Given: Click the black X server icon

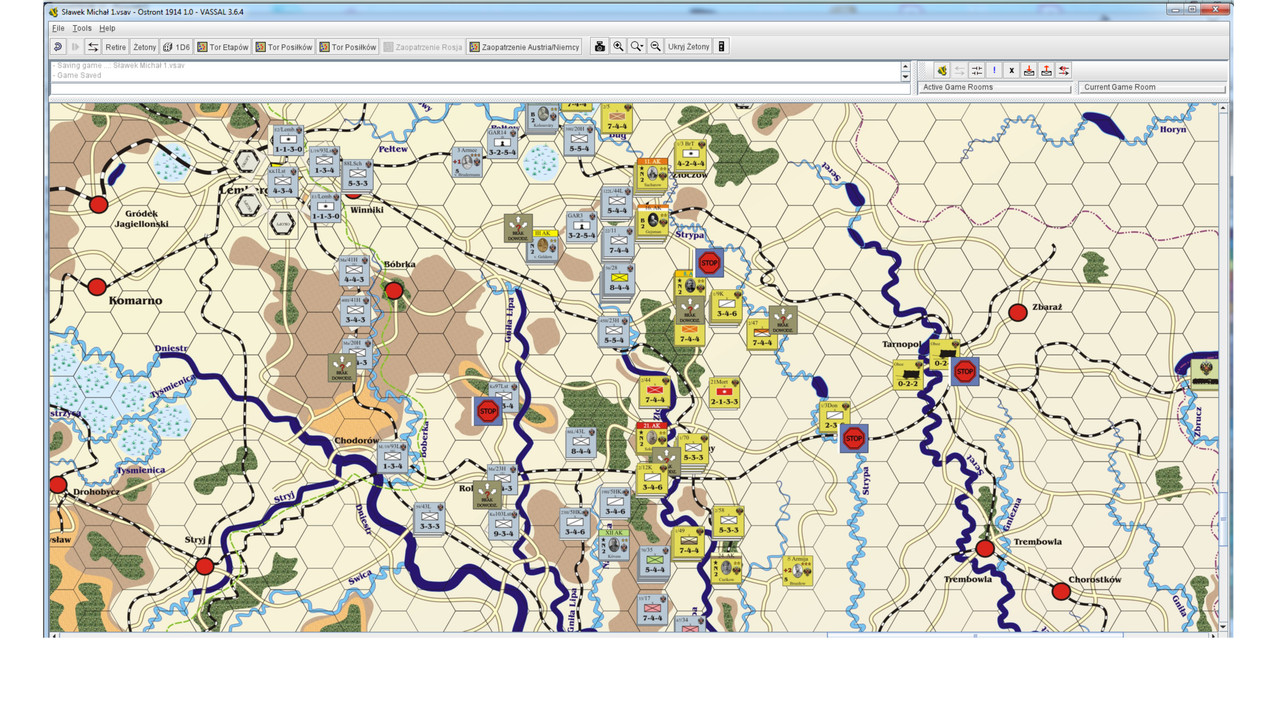Looking at the screenshot, I should click(1012, 71).
